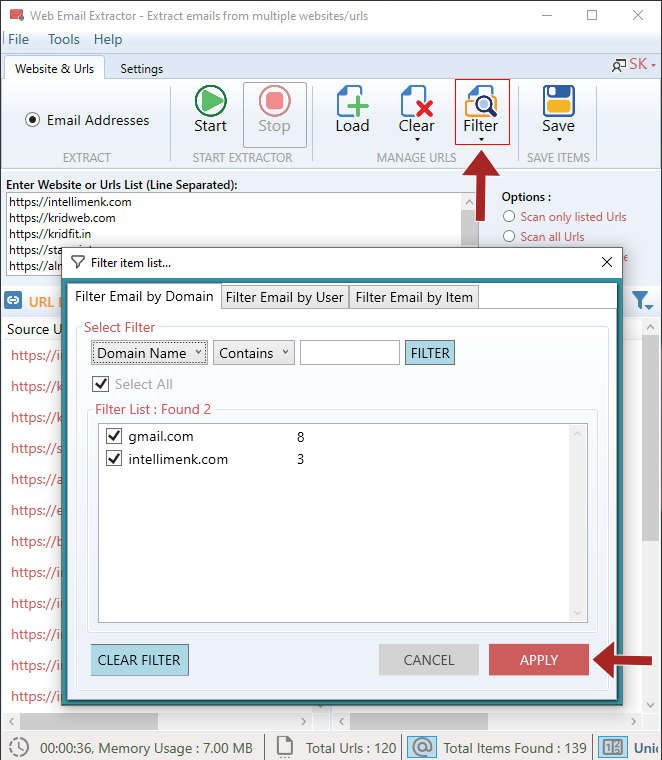This screenshot has width=662, height=760.
Task: Open the SK user account icon
Action: 618,65
